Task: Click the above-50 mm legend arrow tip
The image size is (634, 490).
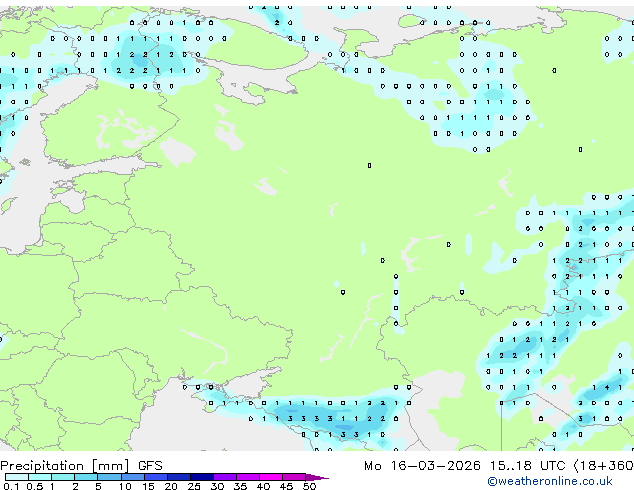Action: 317,477
